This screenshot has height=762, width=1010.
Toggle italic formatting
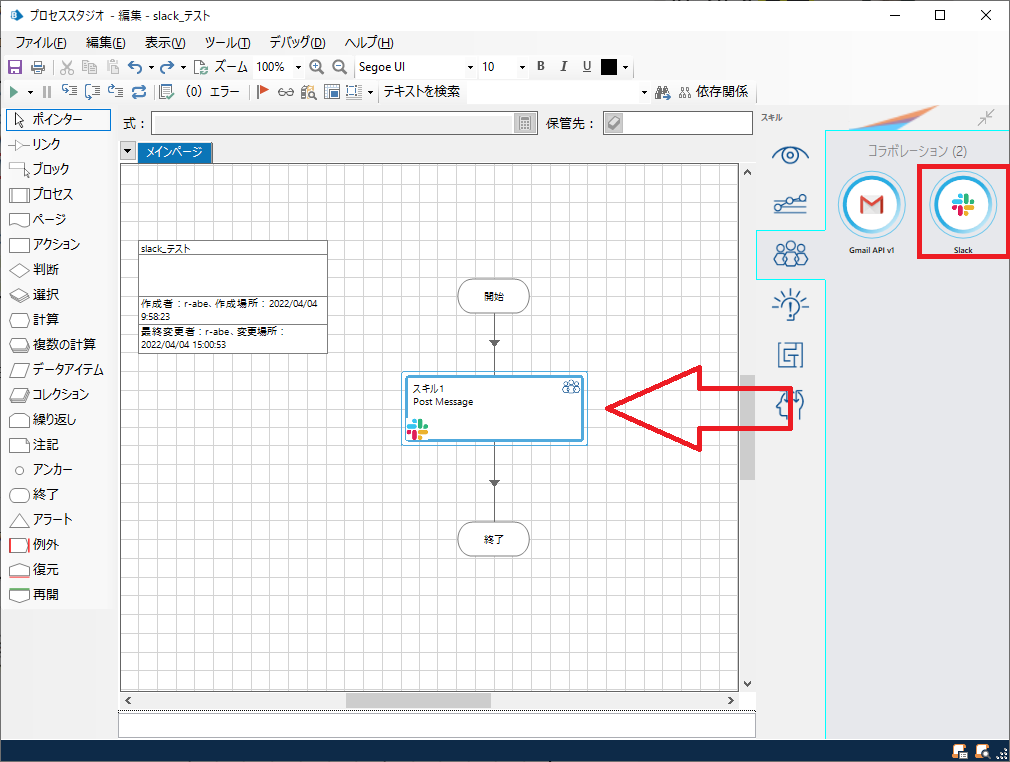(563, 66)
